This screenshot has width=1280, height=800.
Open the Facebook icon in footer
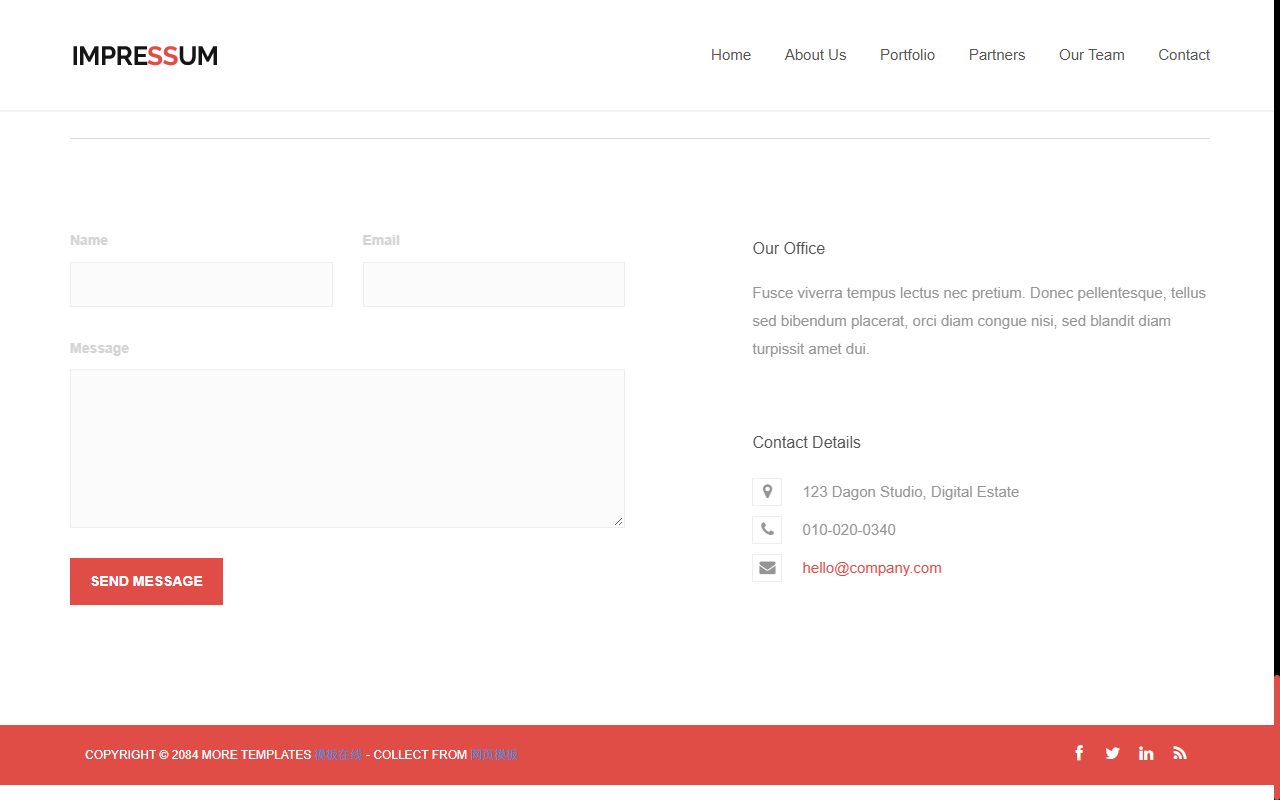(1079, 753)
